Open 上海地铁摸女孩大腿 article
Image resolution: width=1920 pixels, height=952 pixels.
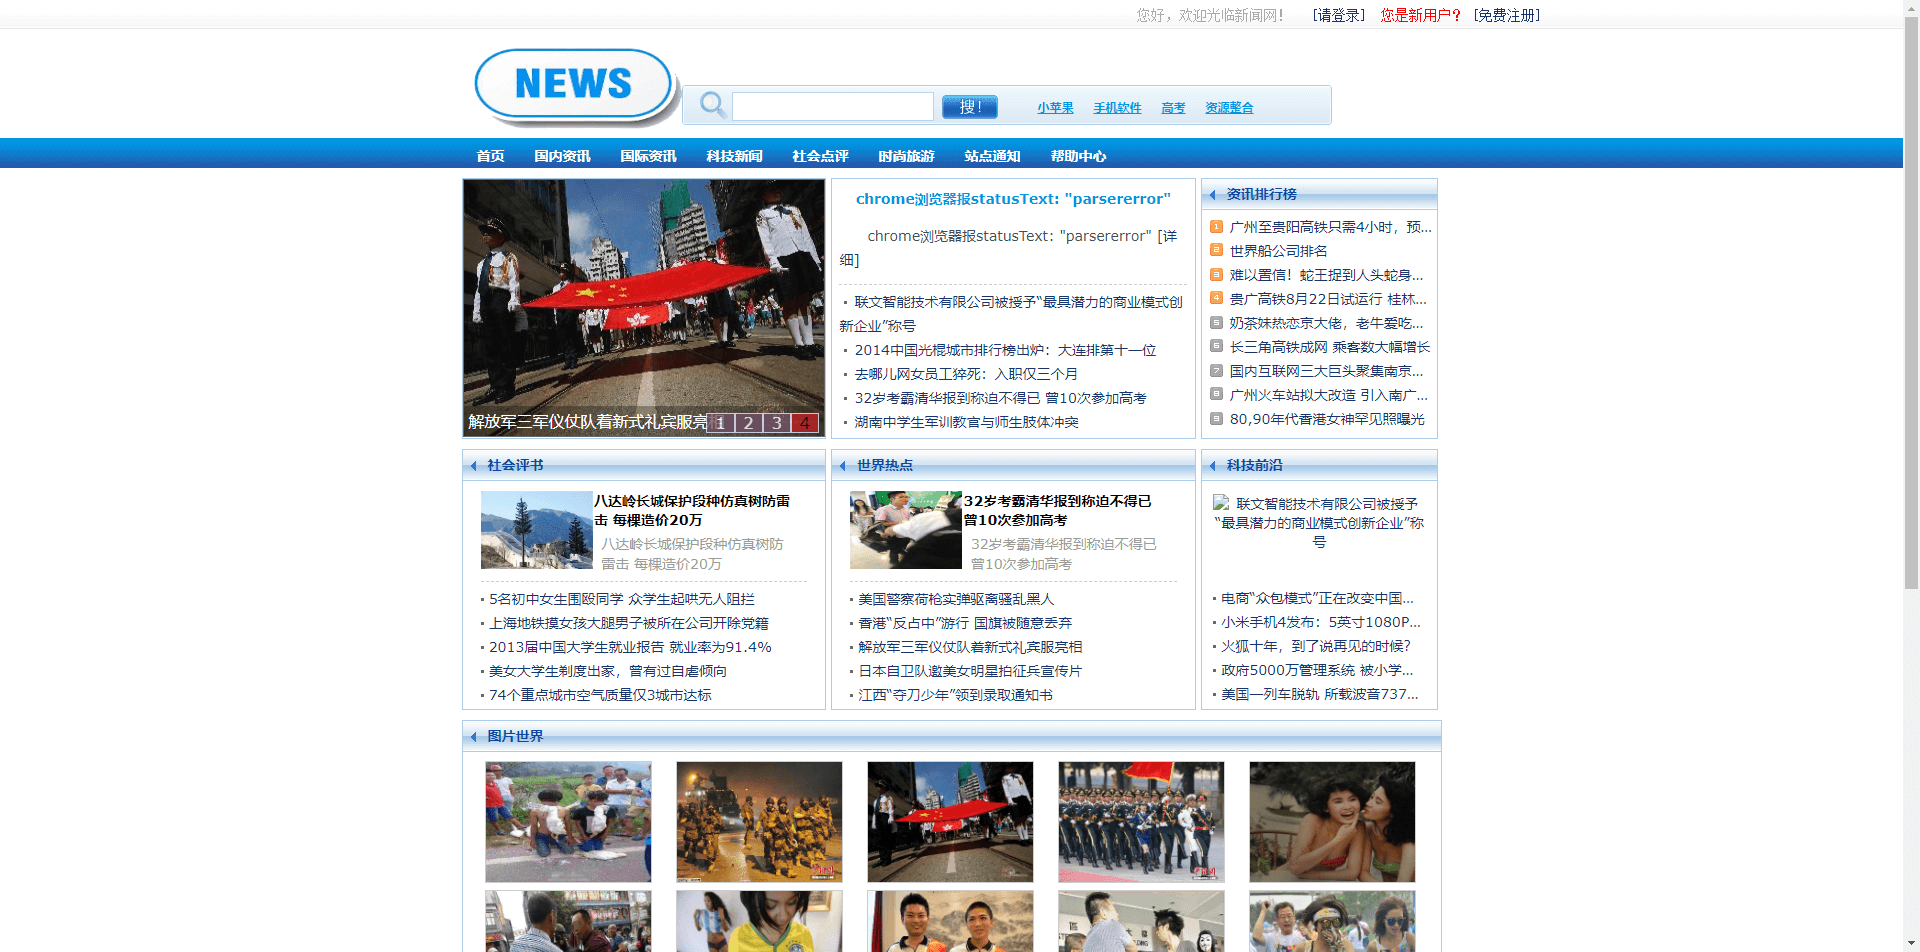pyautogui.click(x=629, y=623)
